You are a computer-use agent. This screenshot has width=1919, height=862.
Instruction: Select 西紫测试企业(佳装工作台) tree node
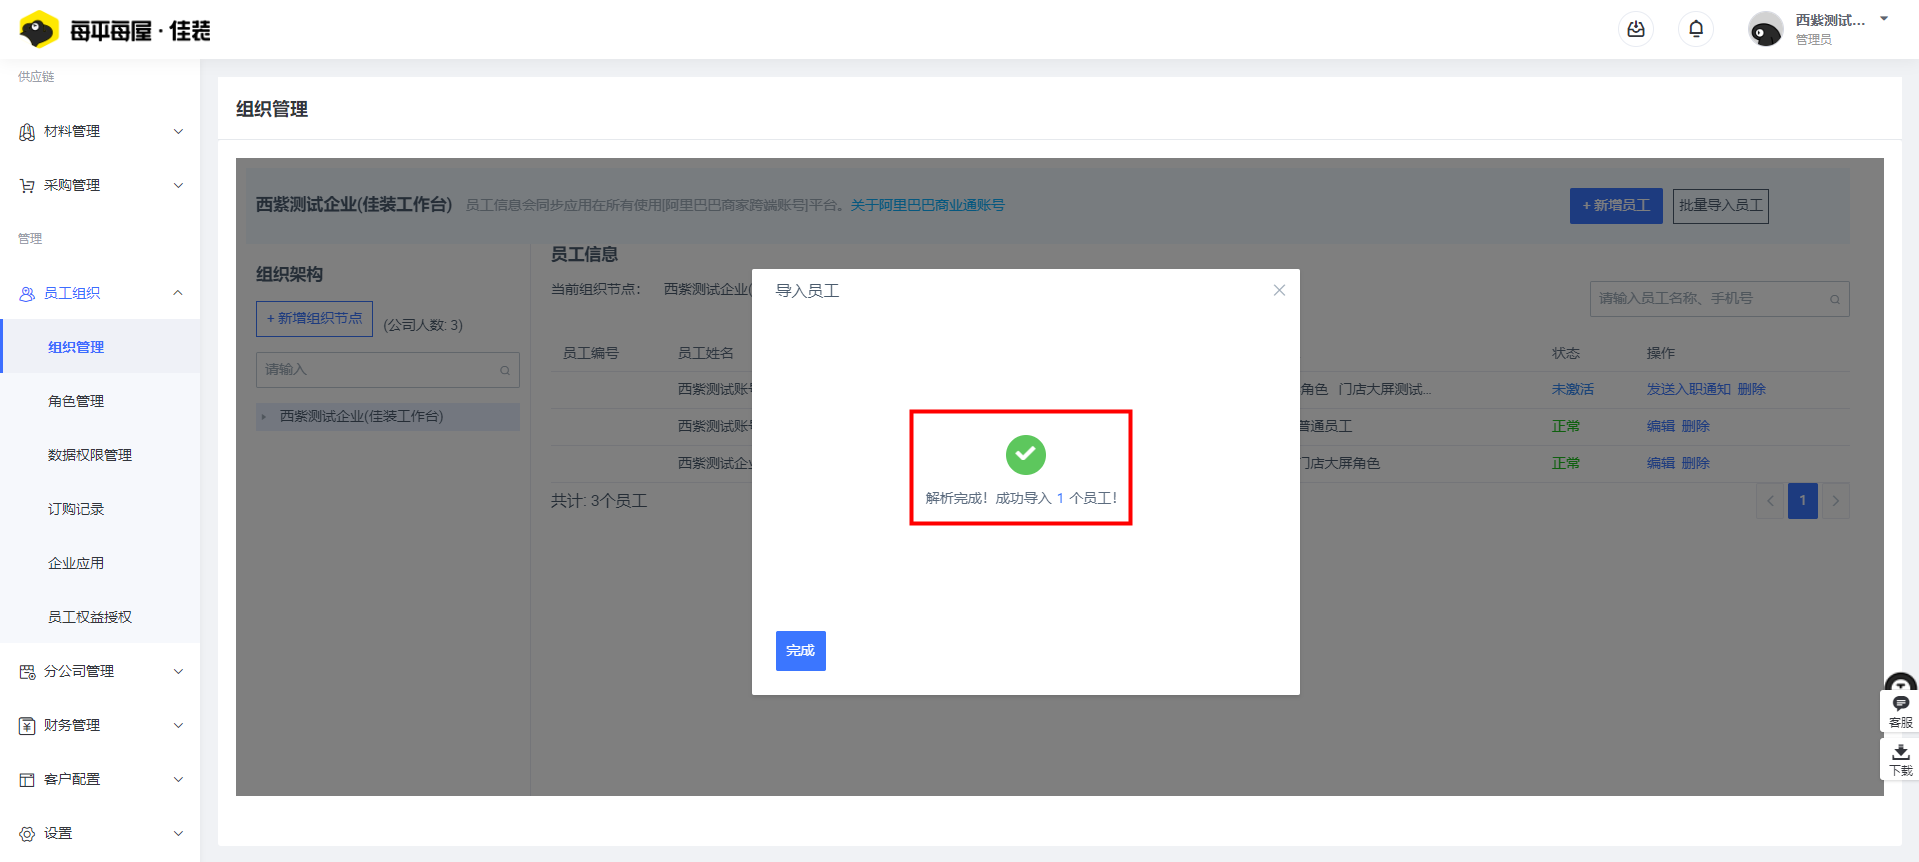[388, 416]
